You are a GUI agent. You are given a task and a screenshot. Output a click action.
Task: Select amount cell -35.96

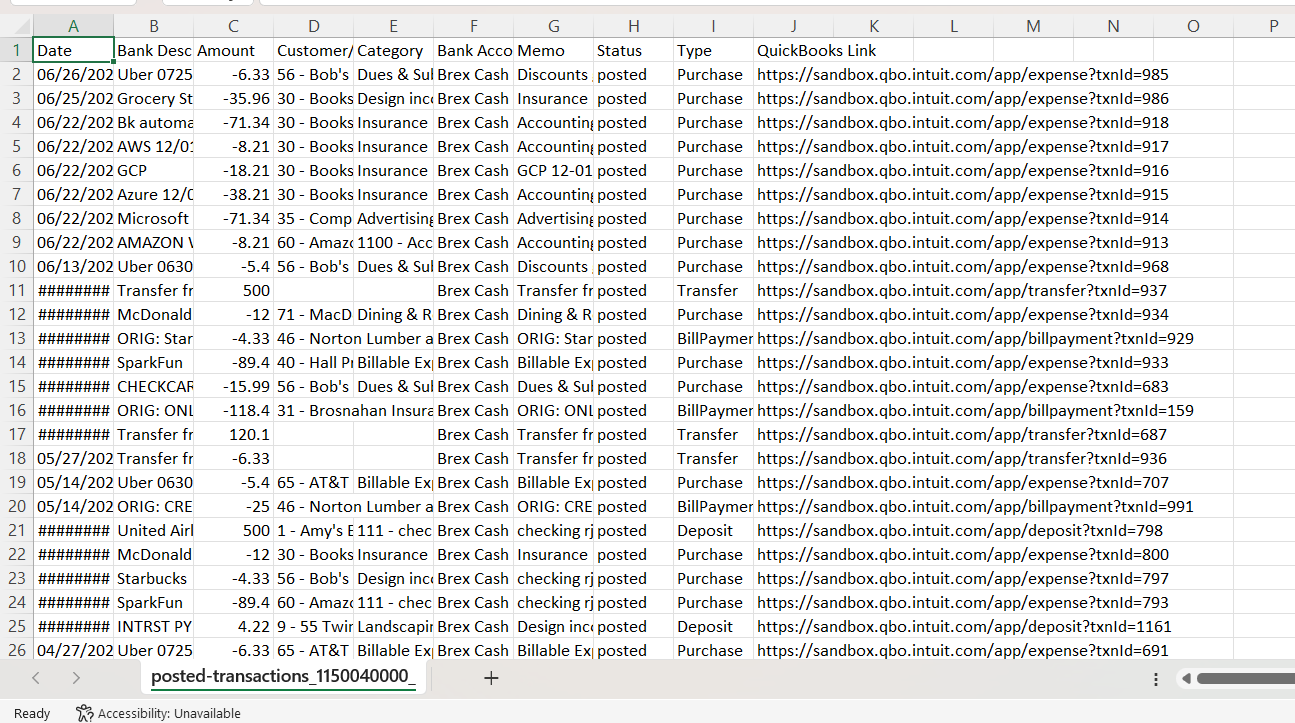233,98
